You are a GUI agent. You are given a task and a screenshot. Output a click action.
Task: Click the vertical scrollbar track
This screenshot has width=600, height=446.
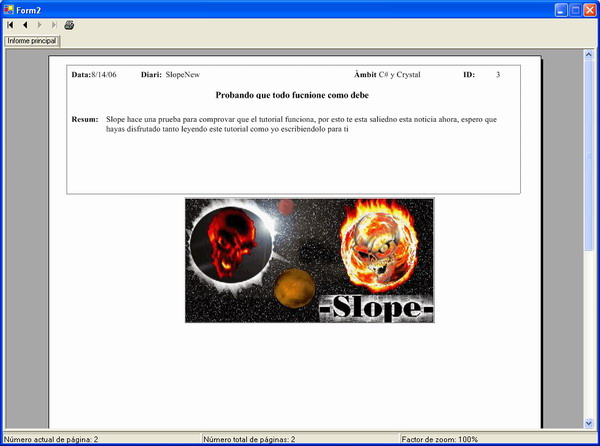(x=589, y=250)
